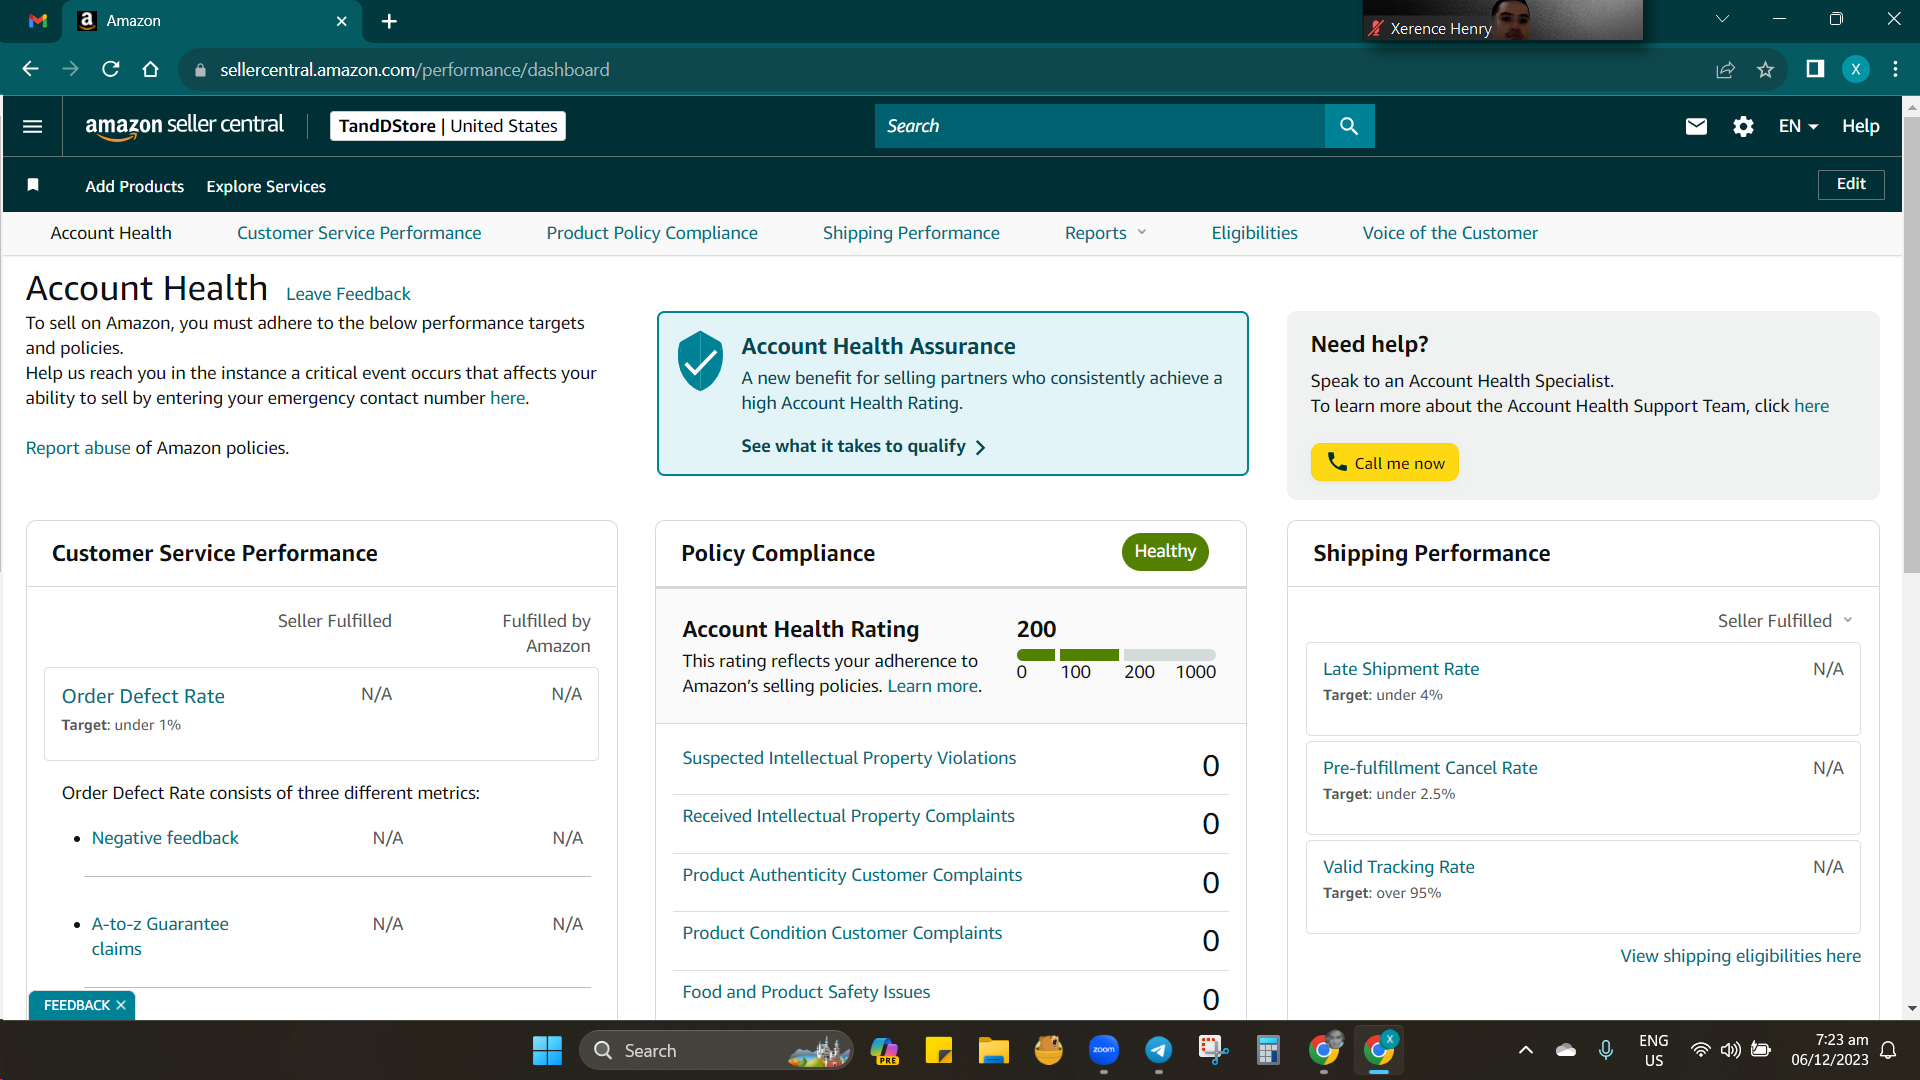The image size is (1920, 1080).
Task: Reload the page
Action: click(110, 69)
